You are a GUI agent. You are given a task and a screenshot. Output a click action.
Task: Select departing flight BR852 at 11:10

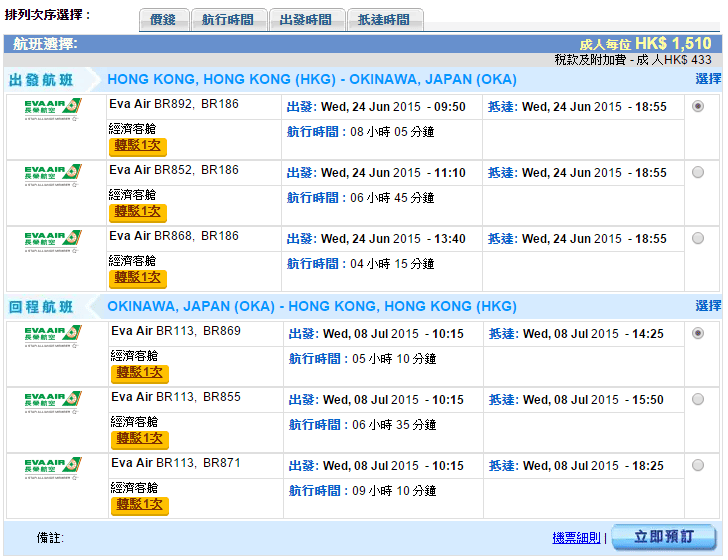point(697,172)
